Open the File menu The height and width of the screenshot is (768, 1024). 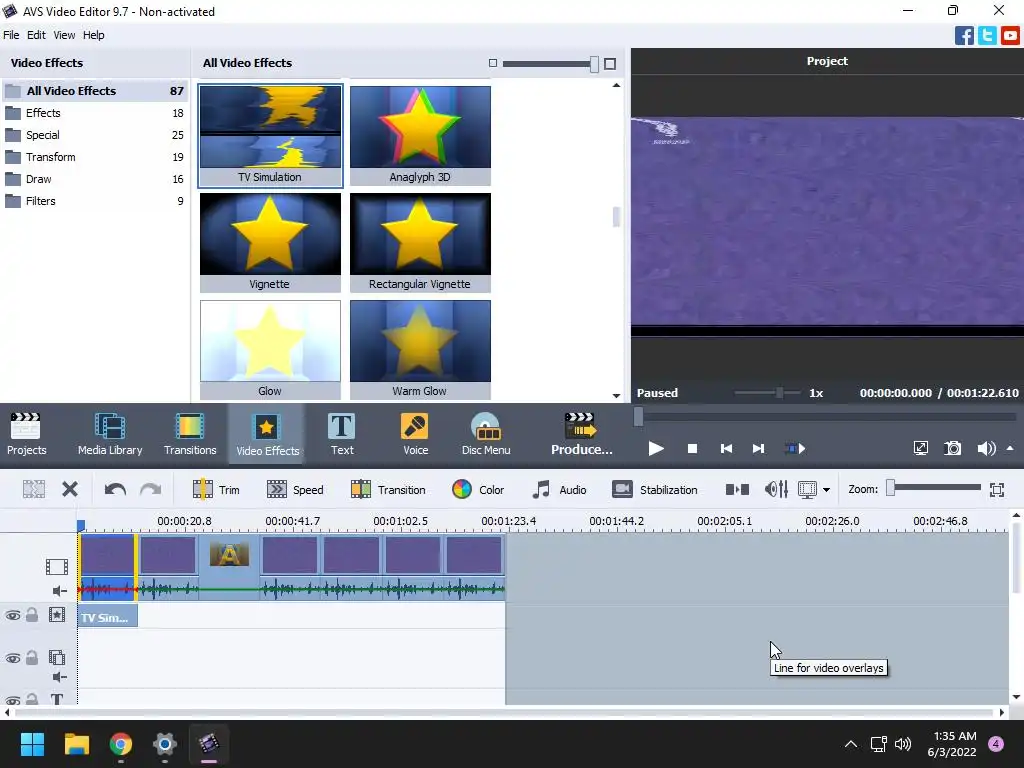point(11,35)
